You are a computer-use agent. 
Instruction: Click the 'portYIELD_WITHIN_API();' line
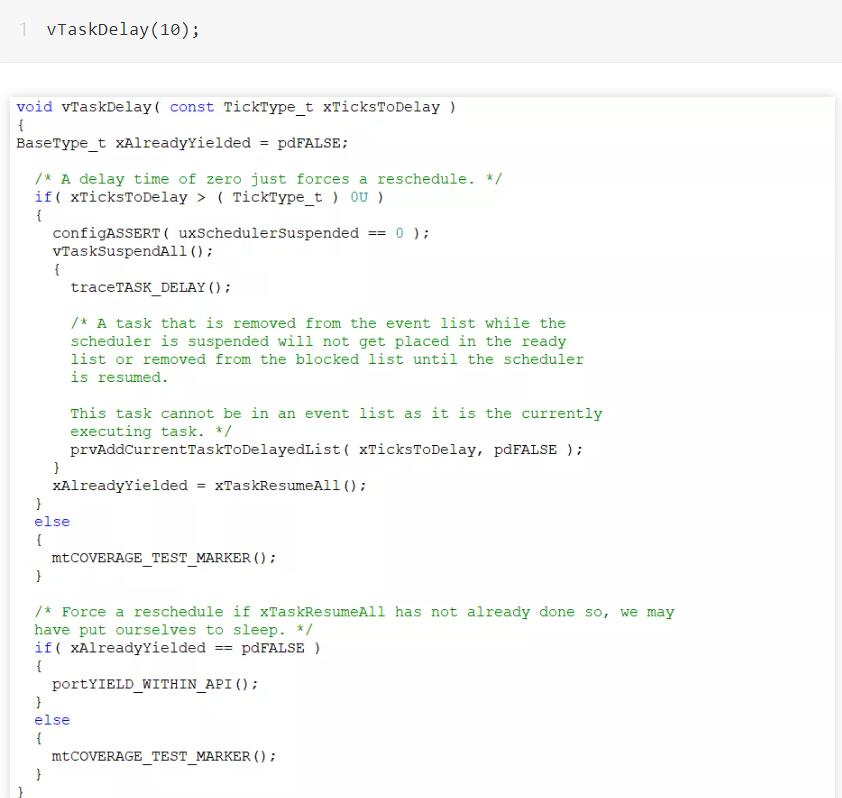155,684
